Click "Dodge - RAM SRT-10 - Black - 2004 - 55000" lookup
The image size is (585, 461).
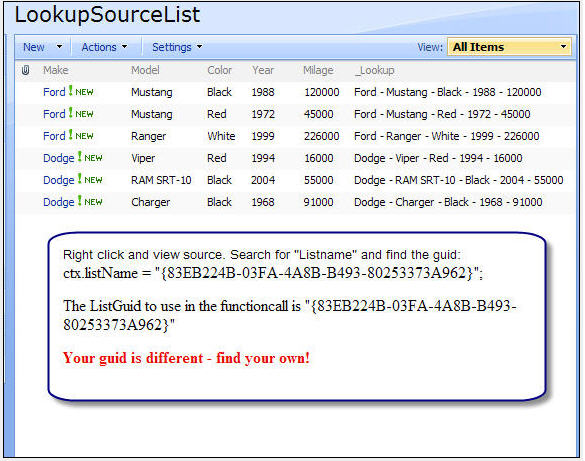click(459, 180)
